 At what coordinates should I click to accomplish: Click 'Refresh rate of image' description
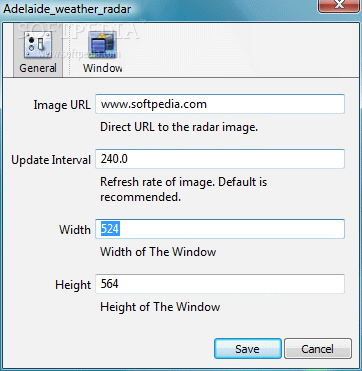(184, 190)
